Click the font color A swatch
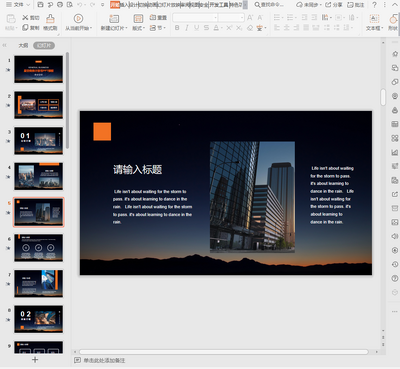400x369 pixels. [x=216, y=28]
